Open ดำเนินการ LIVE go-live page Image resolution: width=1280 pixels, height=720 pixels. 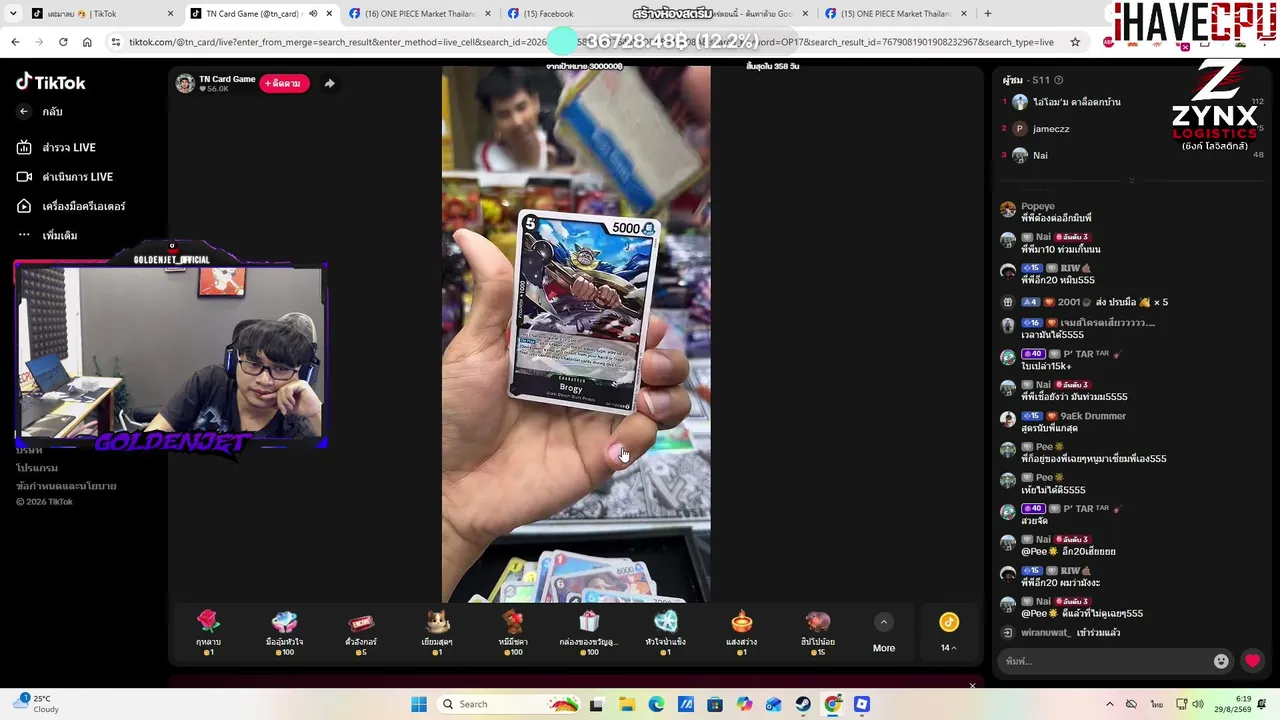tap(65, 177)
